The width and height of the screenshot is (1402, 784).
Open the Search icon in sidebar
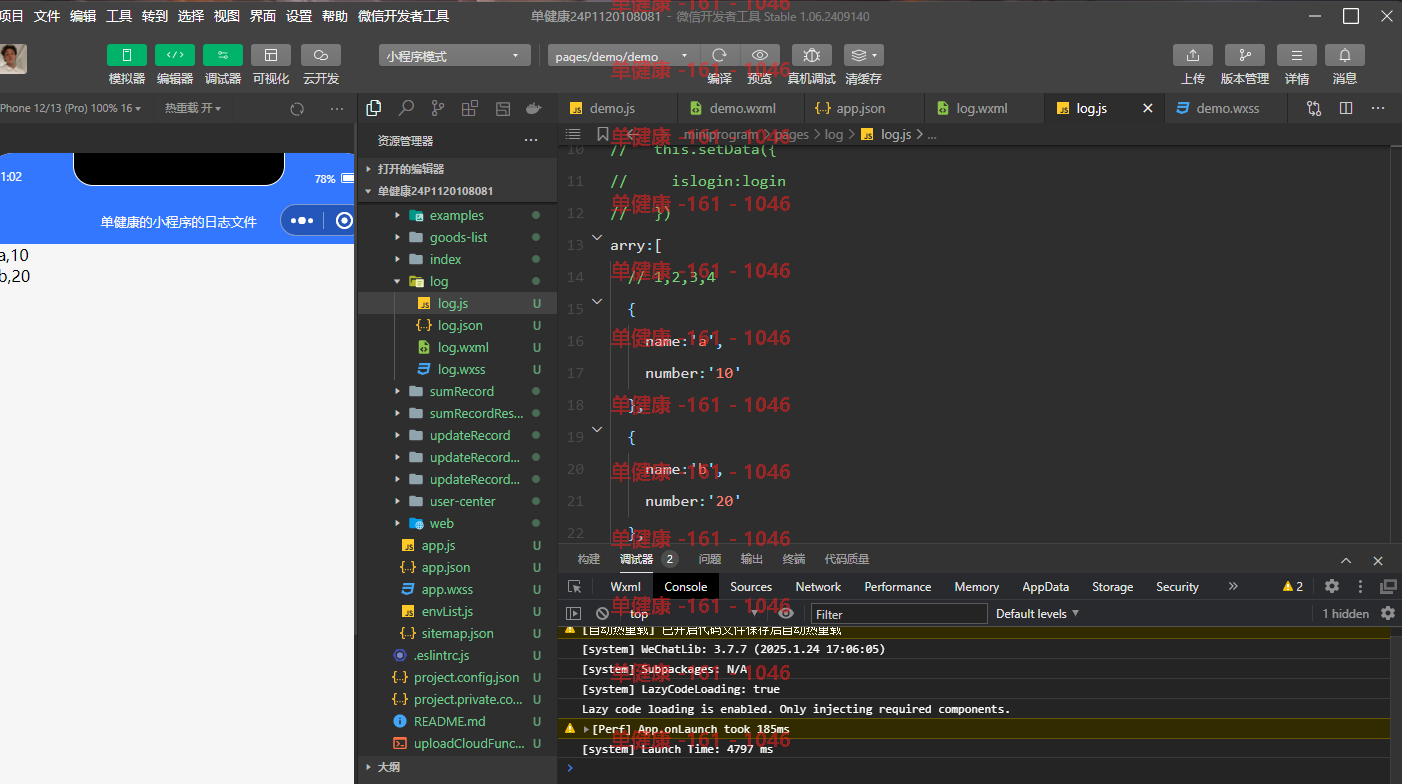click(406, 108)
